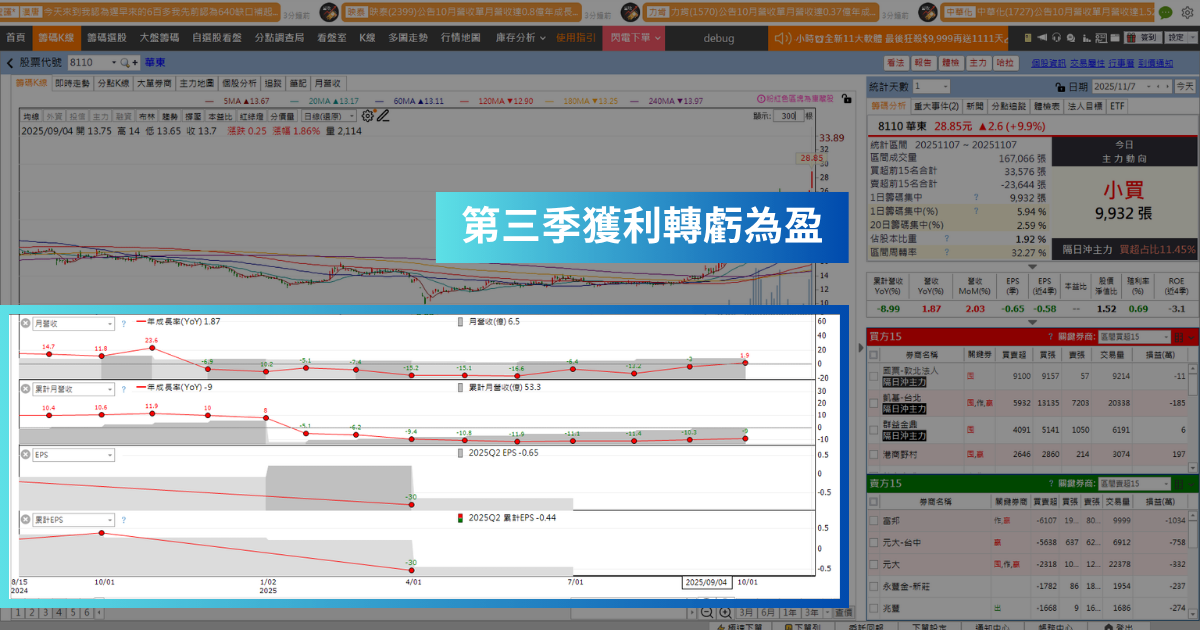Select the pencil drawing tool
The height and width of the screenshot is (630, 1200).
pyautogui.click(x=382, y=115)
